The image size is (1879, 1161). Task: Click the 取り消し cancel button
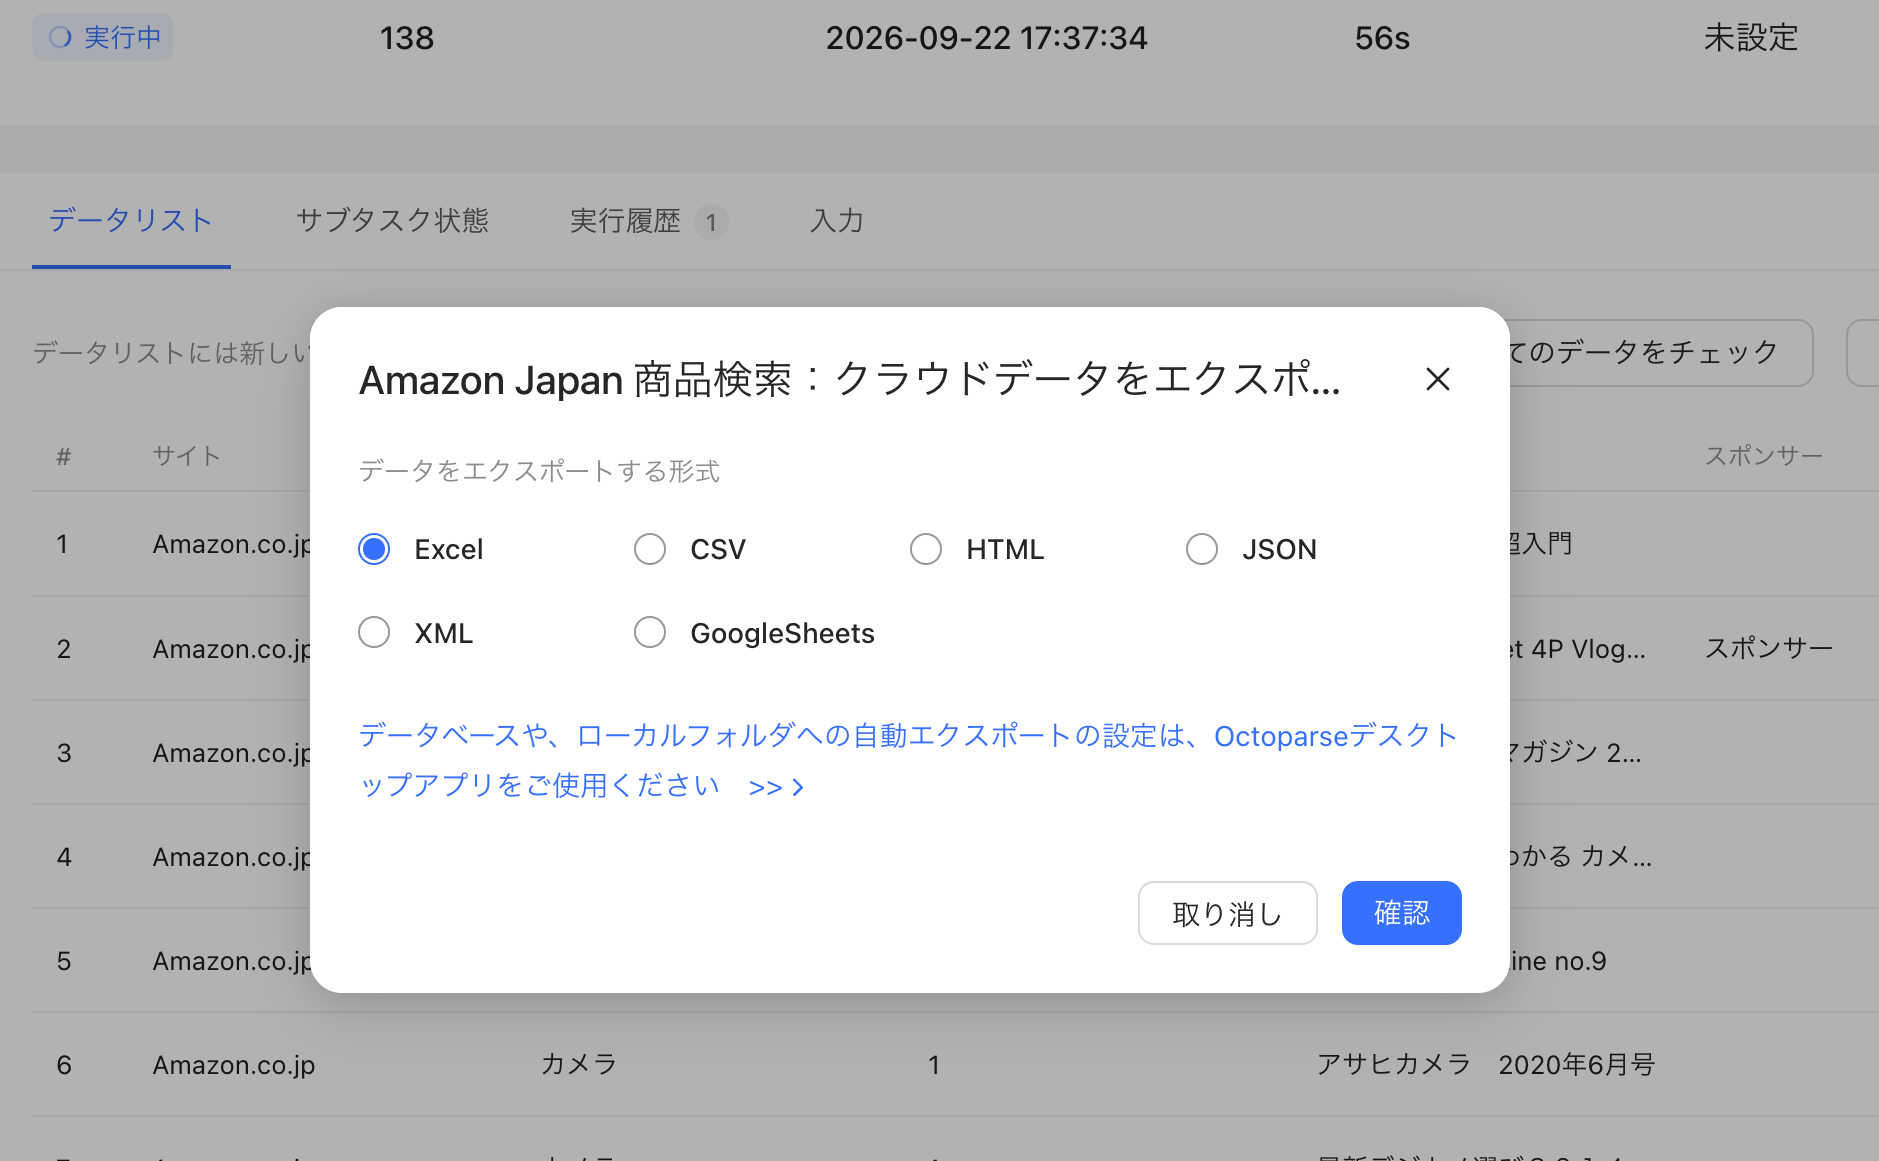(1227, 913)
